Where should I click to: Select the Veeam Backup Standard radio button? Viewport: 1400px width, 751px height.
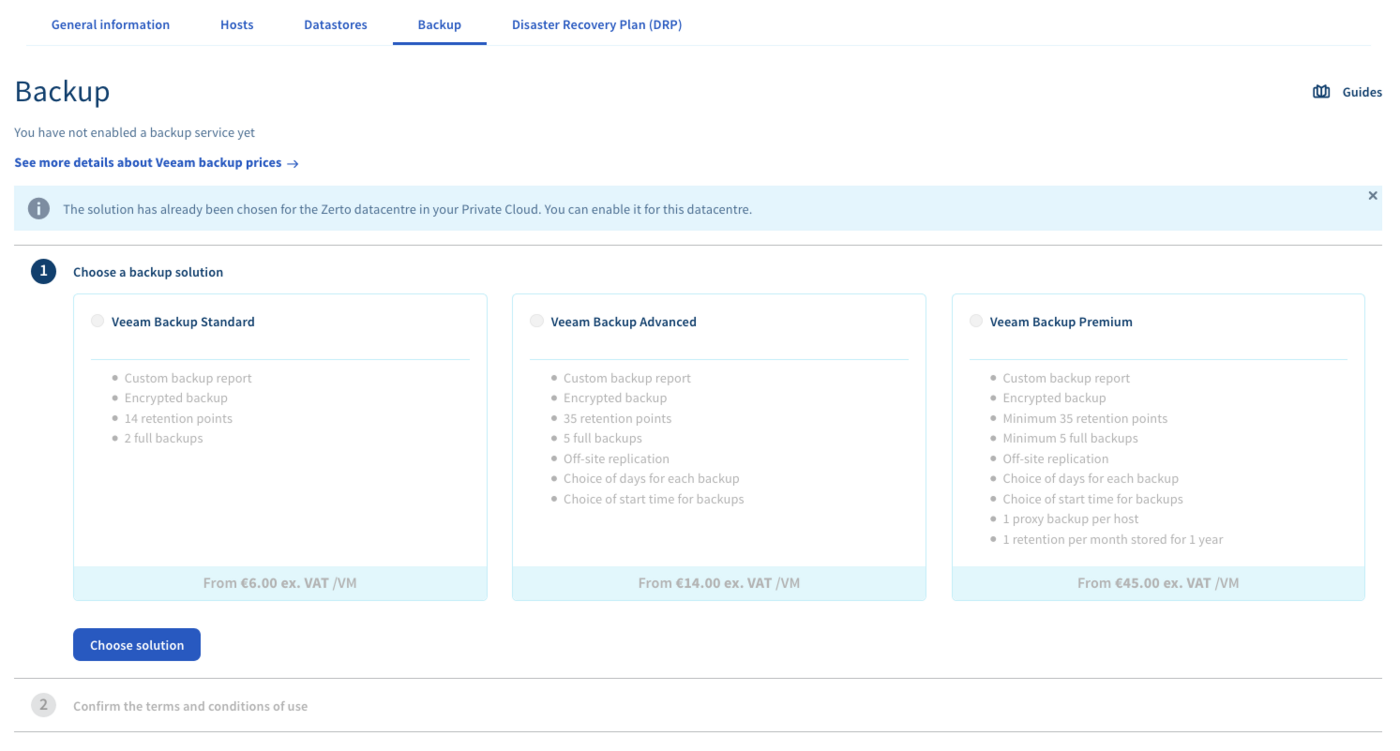pos(97,321)
